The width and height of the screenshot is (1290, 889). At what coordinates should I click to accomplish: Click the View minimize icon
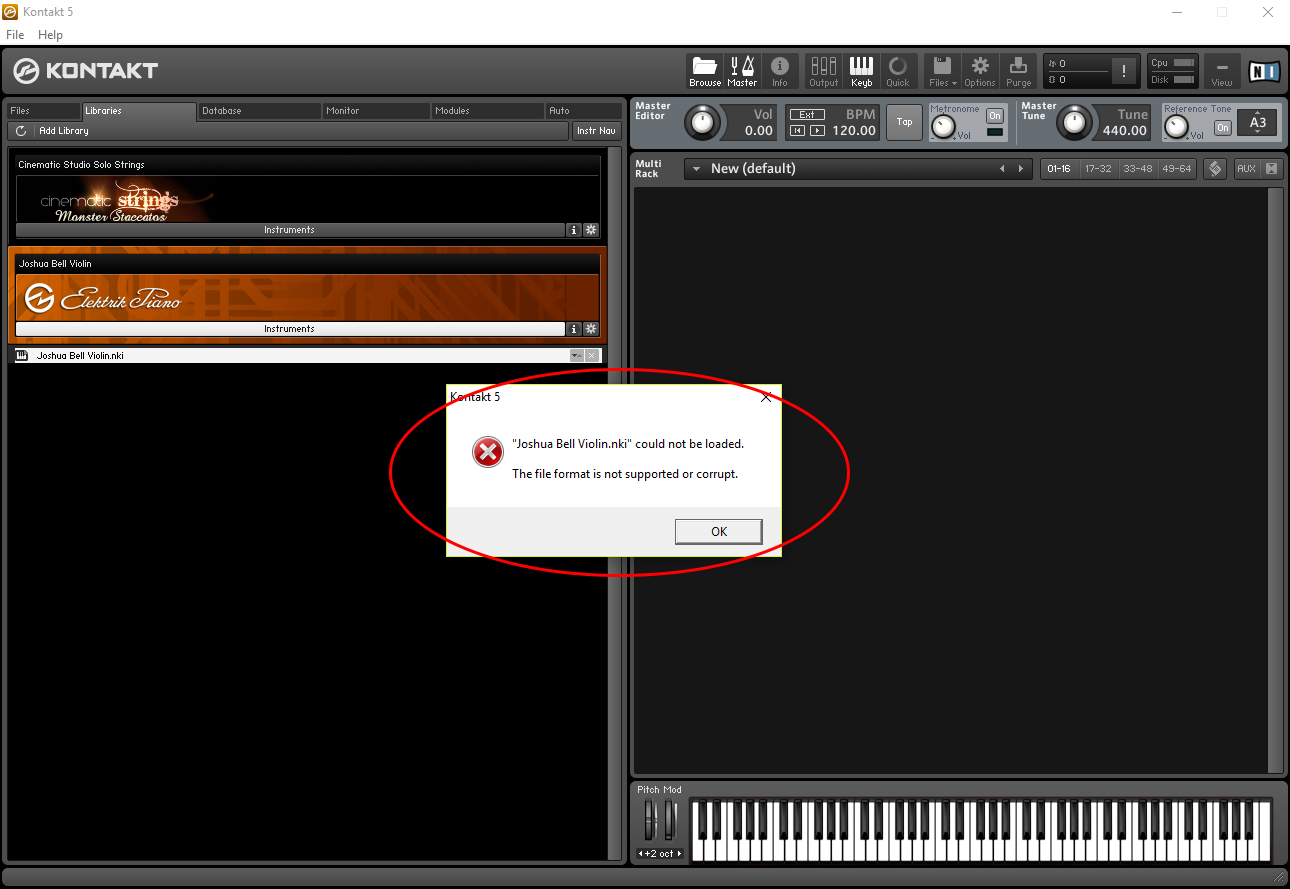(x=1222, y=71)
